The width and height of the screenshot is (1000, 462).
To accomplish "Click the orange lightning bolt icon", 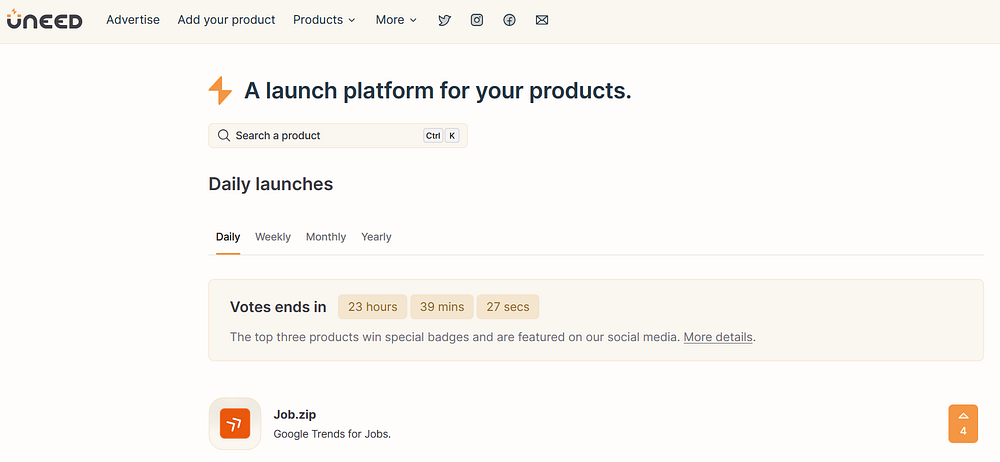I will 220,91.
